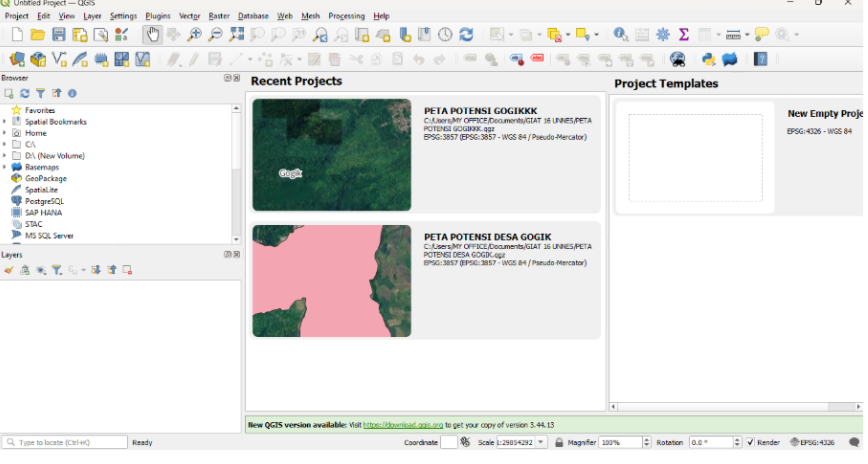Viewport: 868px width, 464px height.
Task: Select the Map Tips speech bubble icon
Action: click(x=762, y=34)
